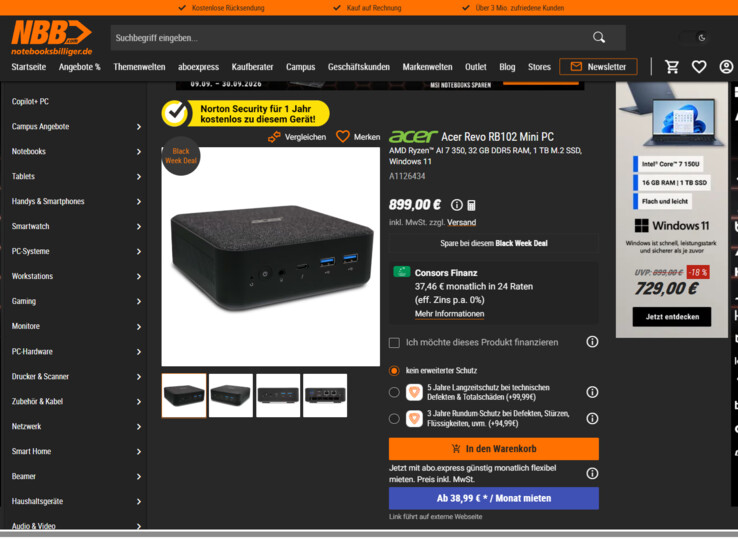Click the Merken heart icon
This screenshot has width=738, height=539.
(343, 137)
